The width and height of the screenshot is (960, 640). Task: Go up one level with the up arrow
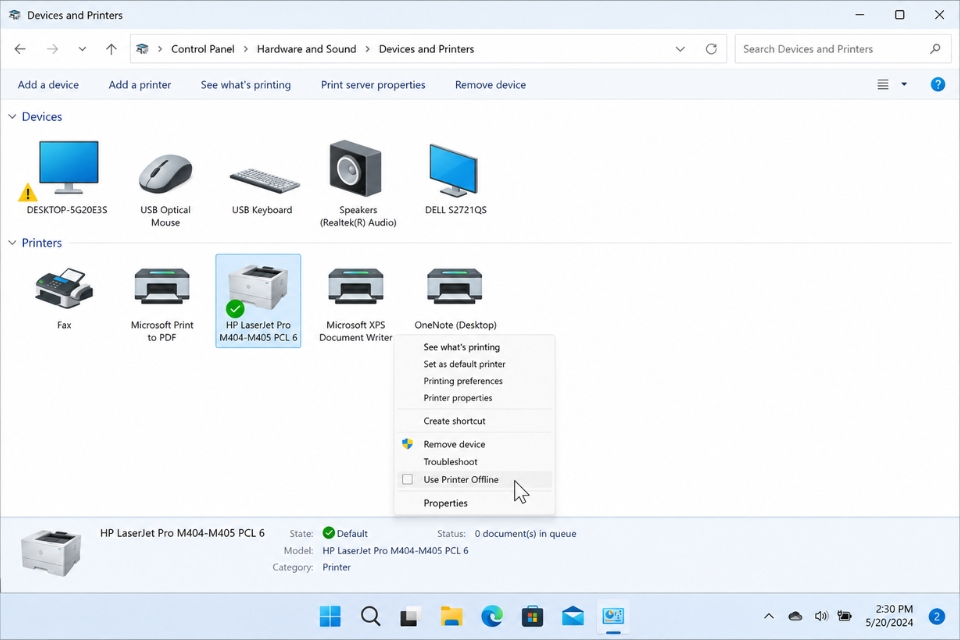click(x=111, y=49)
